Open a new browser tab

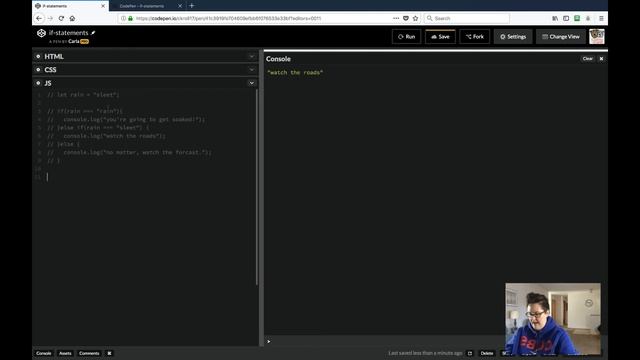tap(191, 6)
